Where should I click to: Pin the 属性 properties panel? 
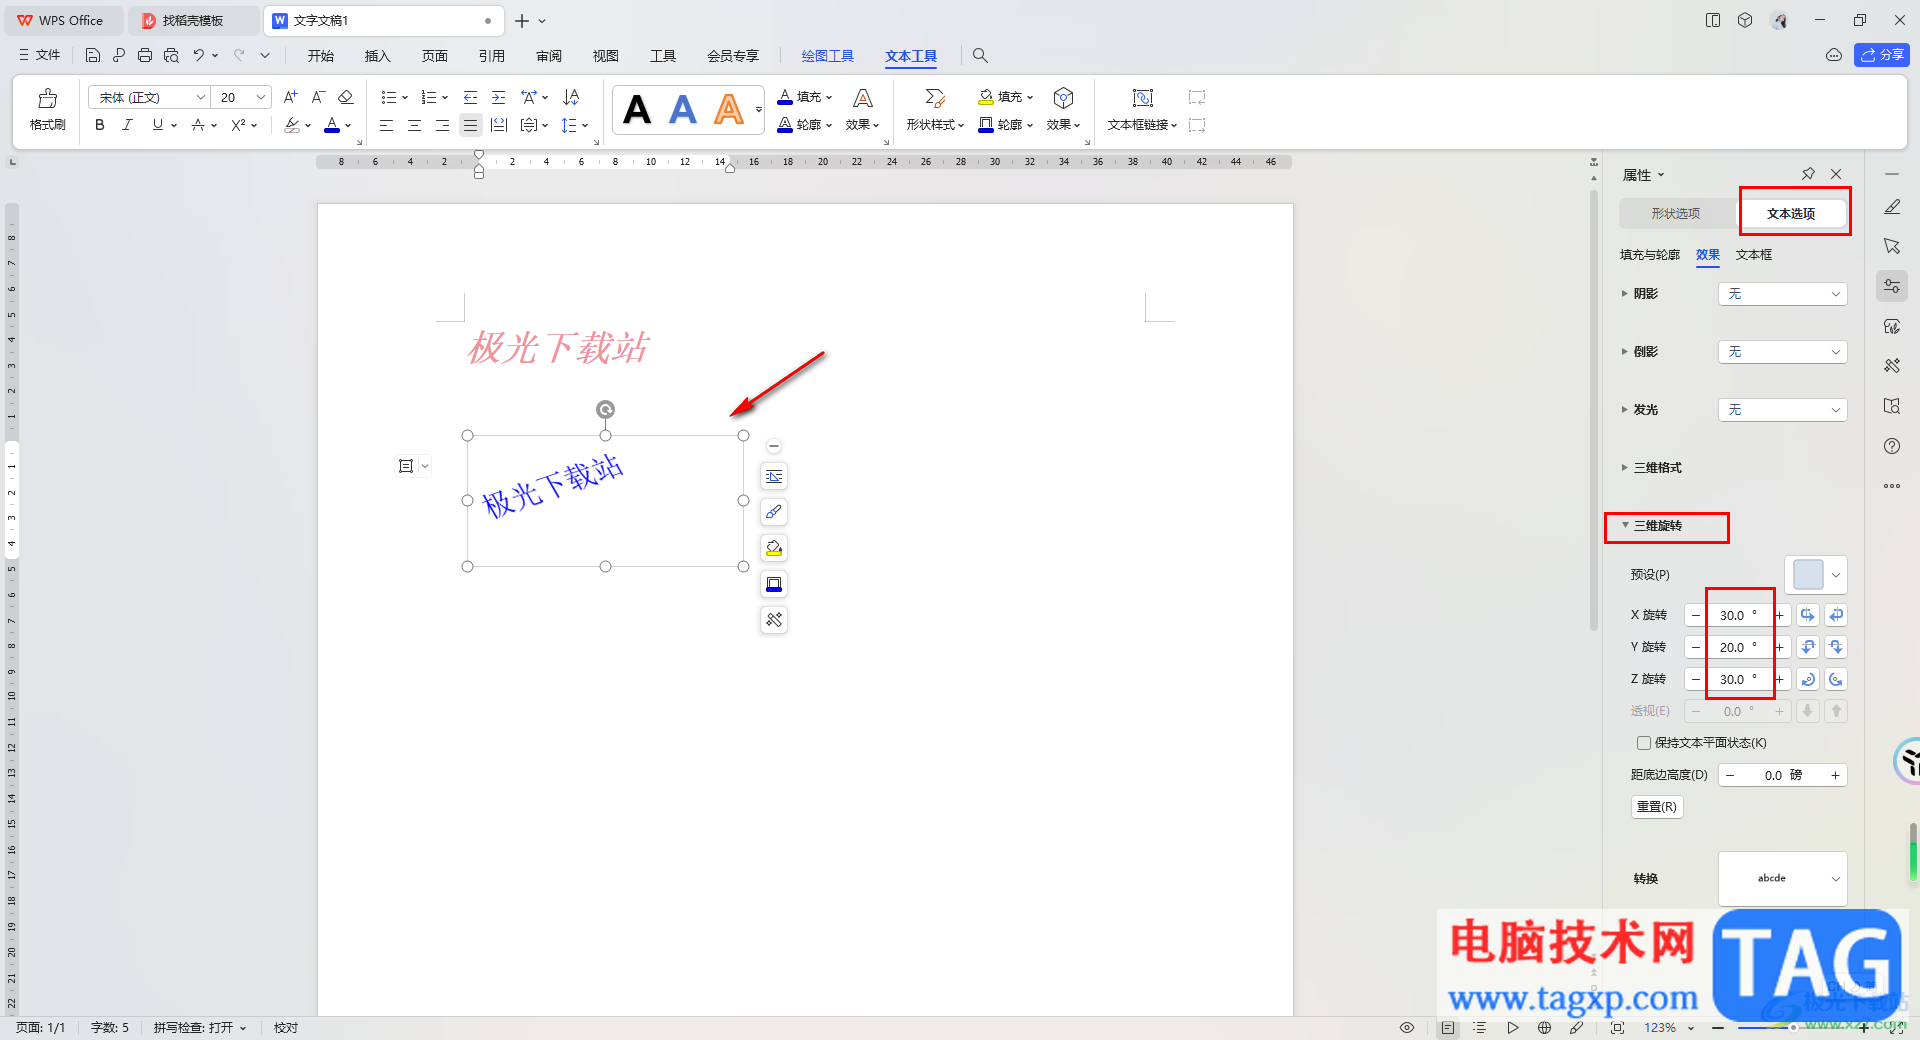1808,174
